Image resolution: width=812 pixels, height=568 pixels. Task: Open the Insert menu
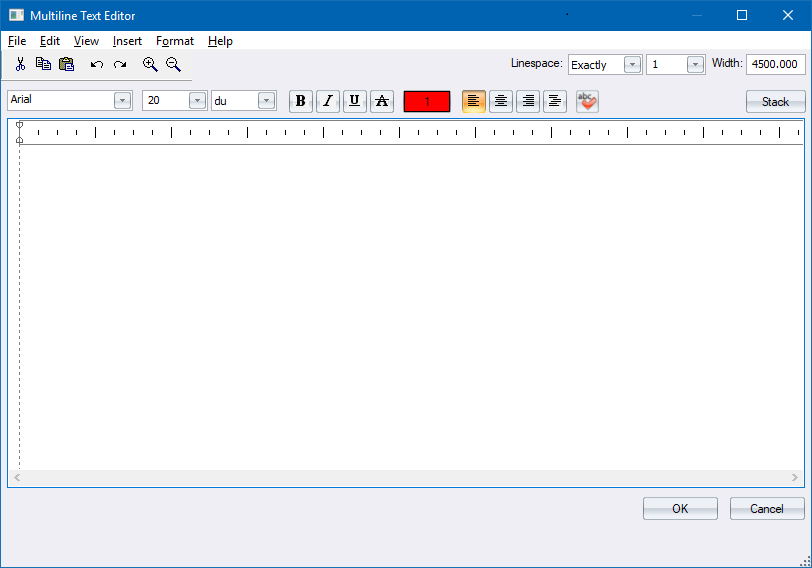(127, 41)
